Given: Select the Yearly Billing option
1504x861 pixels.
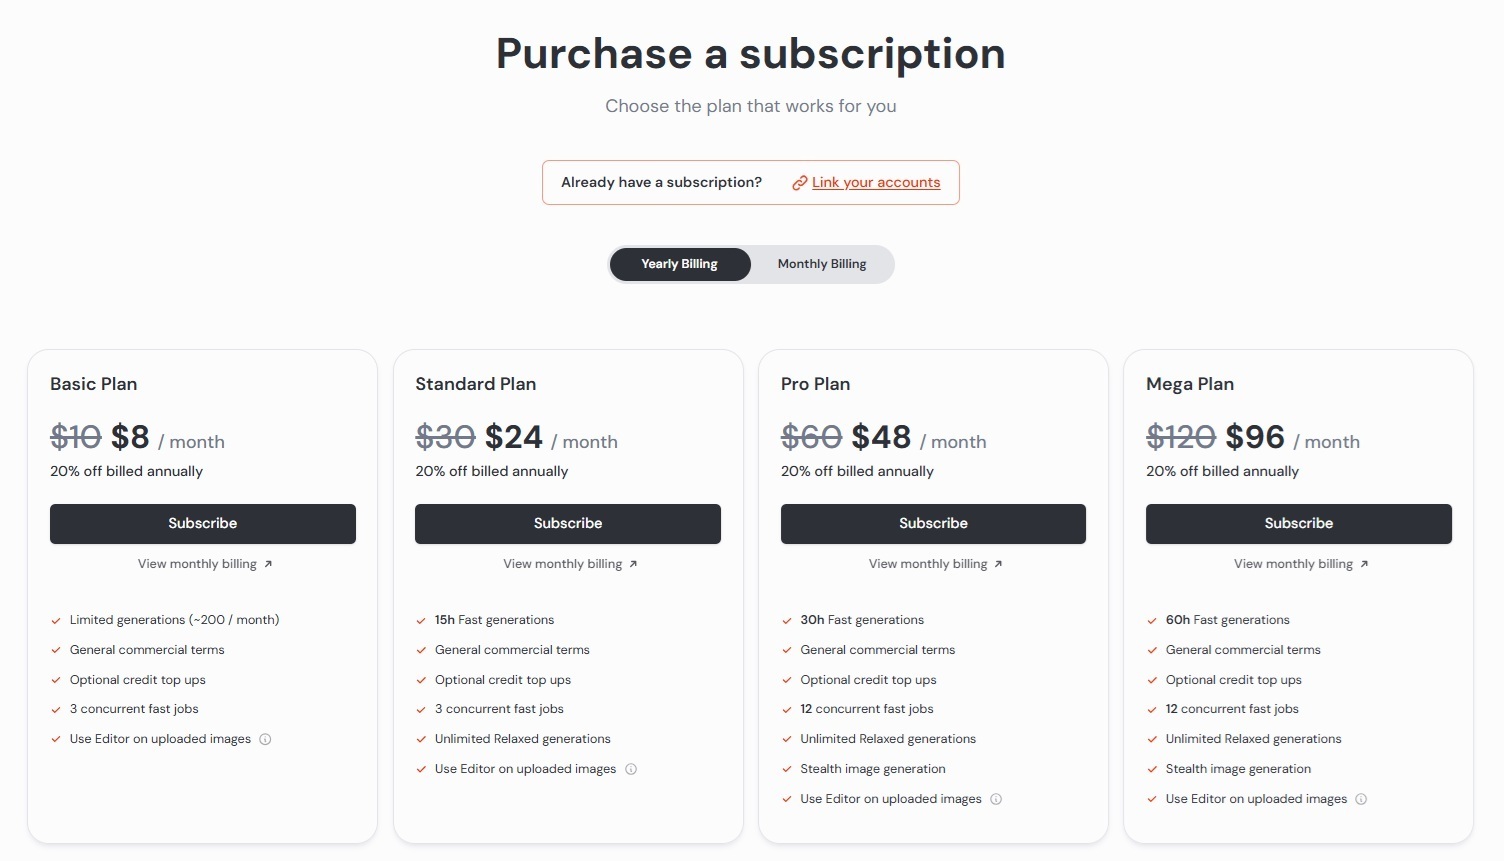Looking at the screenshot, I should coord(680,264).
